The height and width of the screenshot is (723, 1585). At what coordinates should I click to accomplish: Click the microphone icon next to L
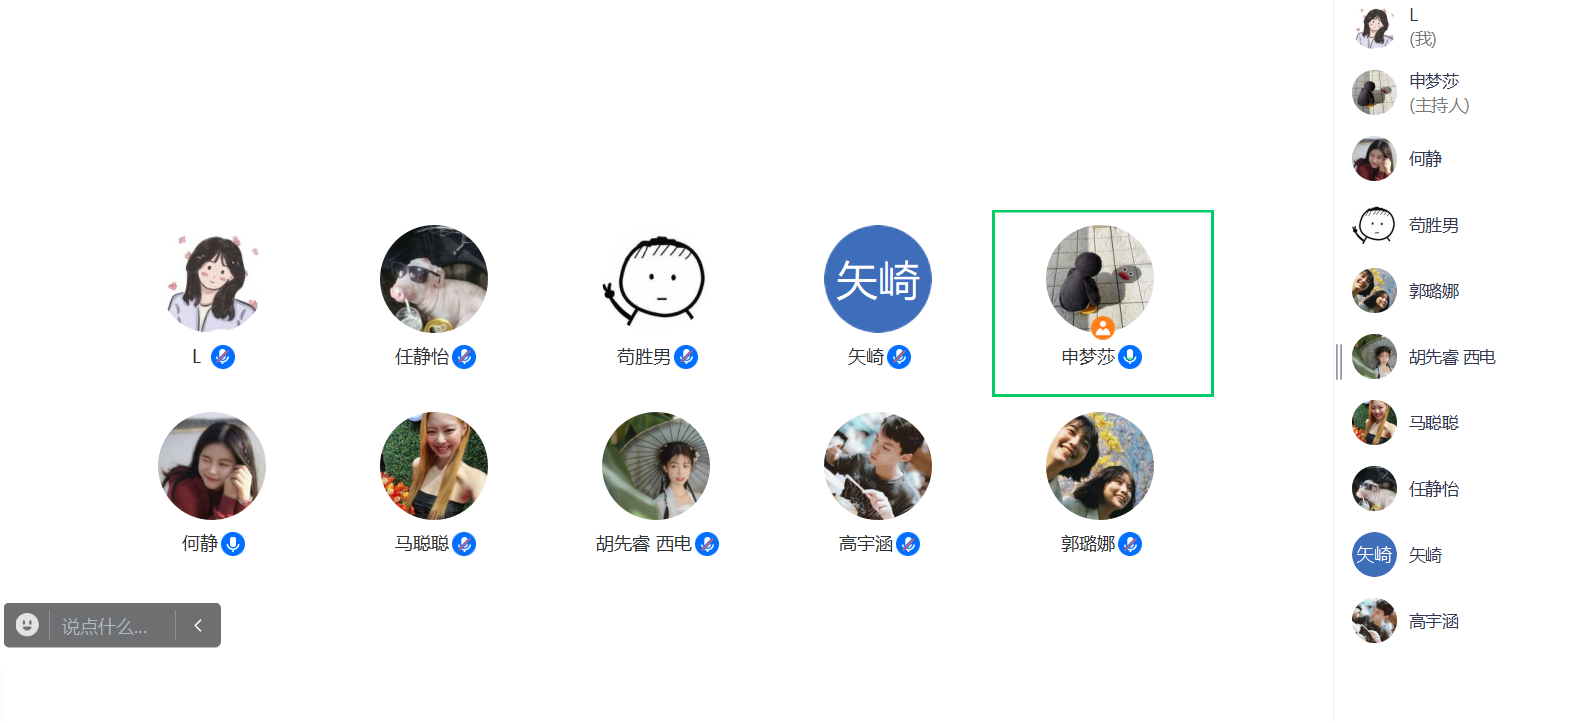pyautogui.click(x=223, y=357)
